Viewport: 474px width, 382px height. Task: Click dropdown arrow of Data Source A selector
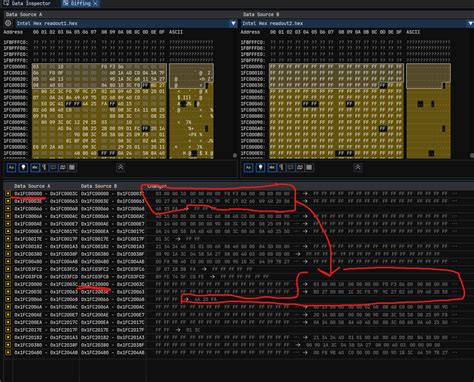tap(233, 23)
